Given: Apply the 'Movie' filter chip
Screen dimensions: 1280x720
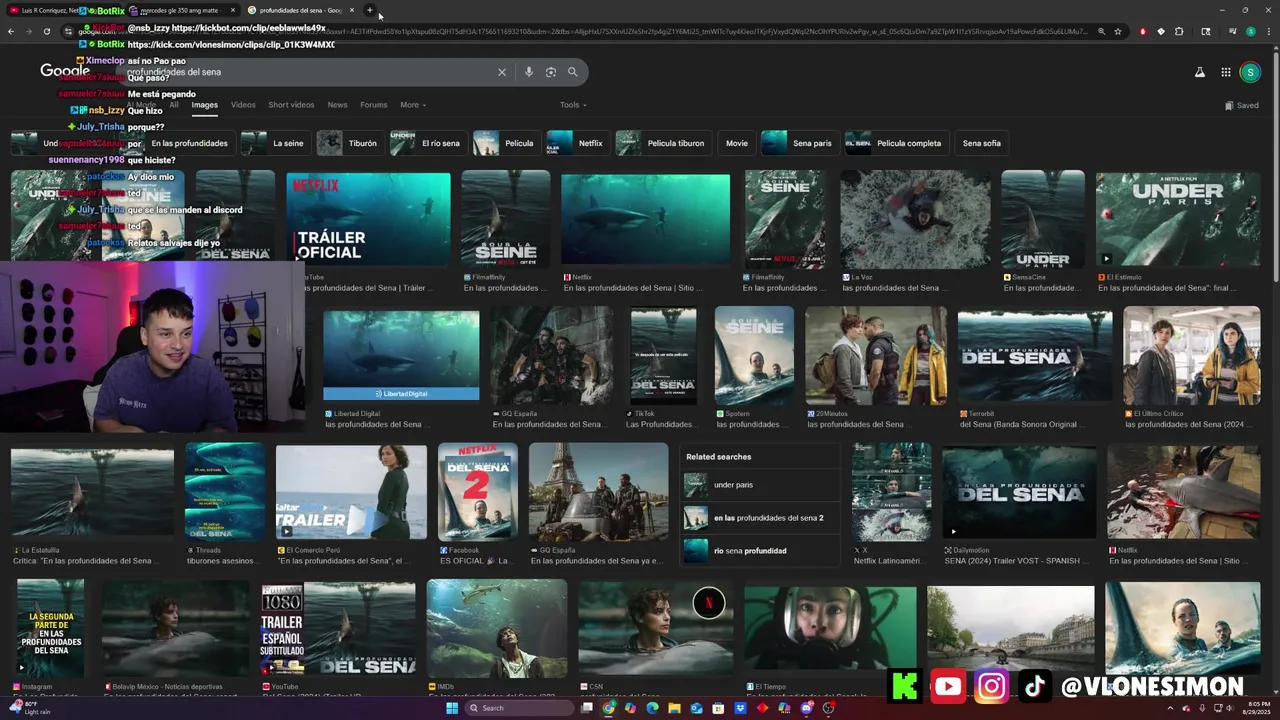Looking at the screenshot, I should [x=737, y=143].
